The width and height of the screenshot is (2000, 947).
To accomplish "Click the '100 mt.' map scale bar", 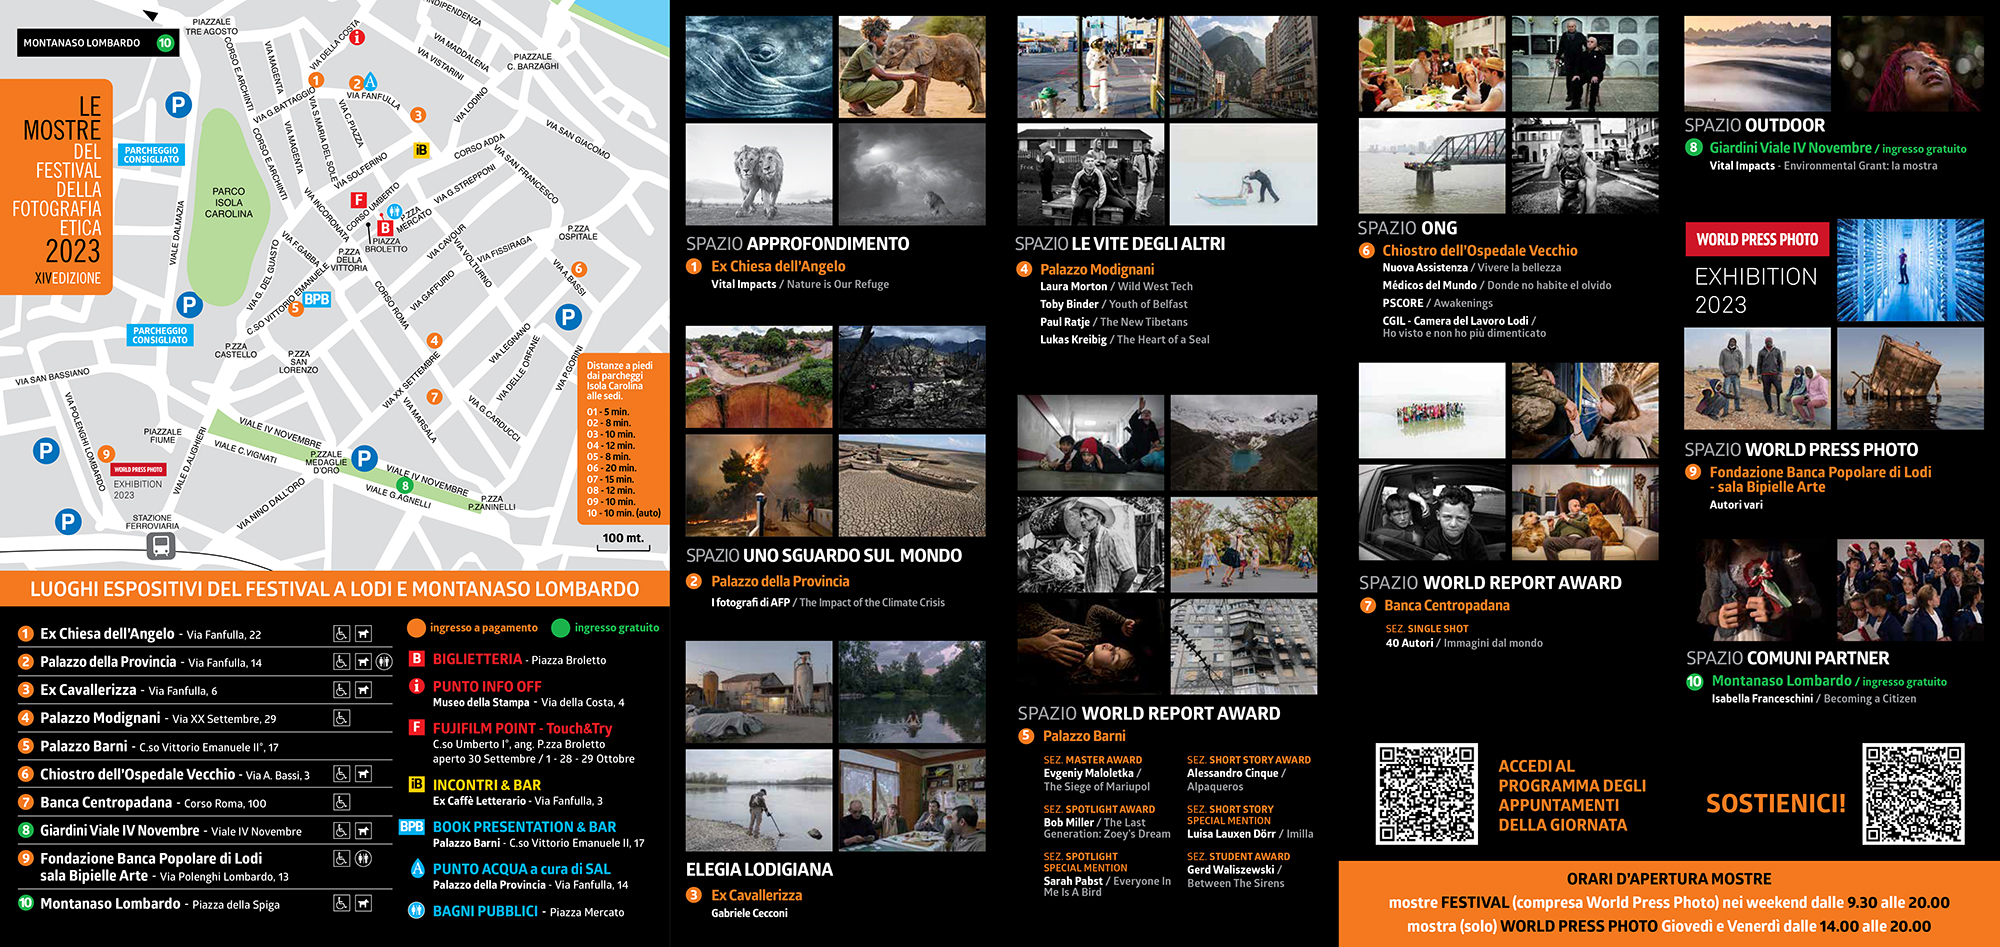I will tap(623, 541).
